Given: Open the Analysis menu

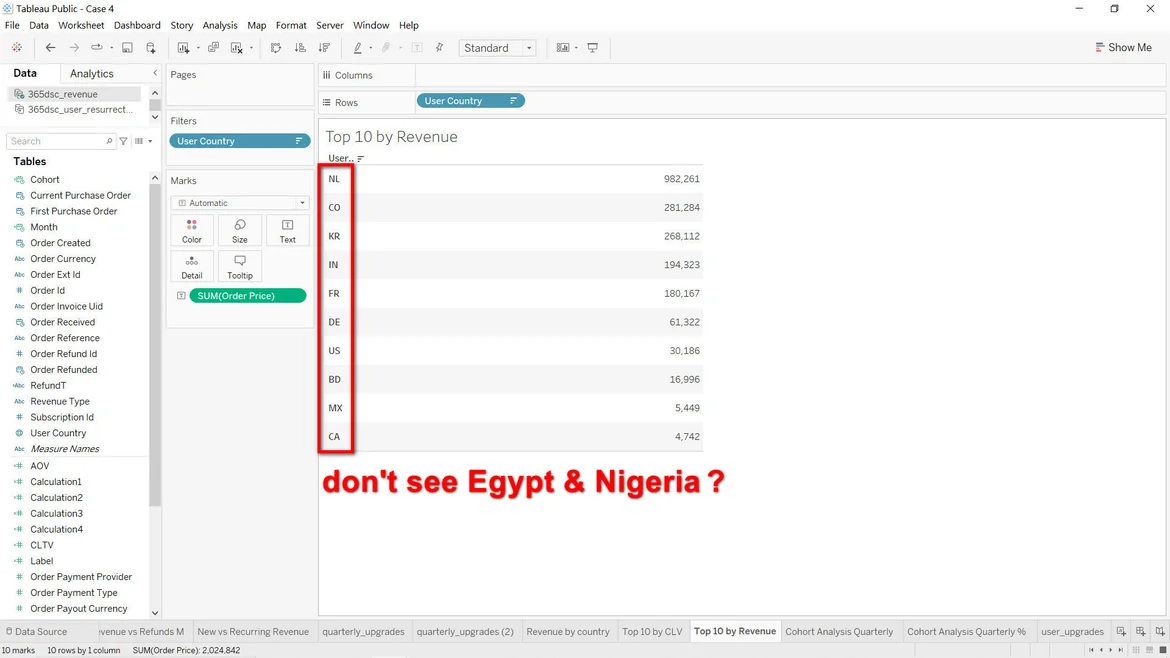Looking at the screenshot, I should point(220,25).
